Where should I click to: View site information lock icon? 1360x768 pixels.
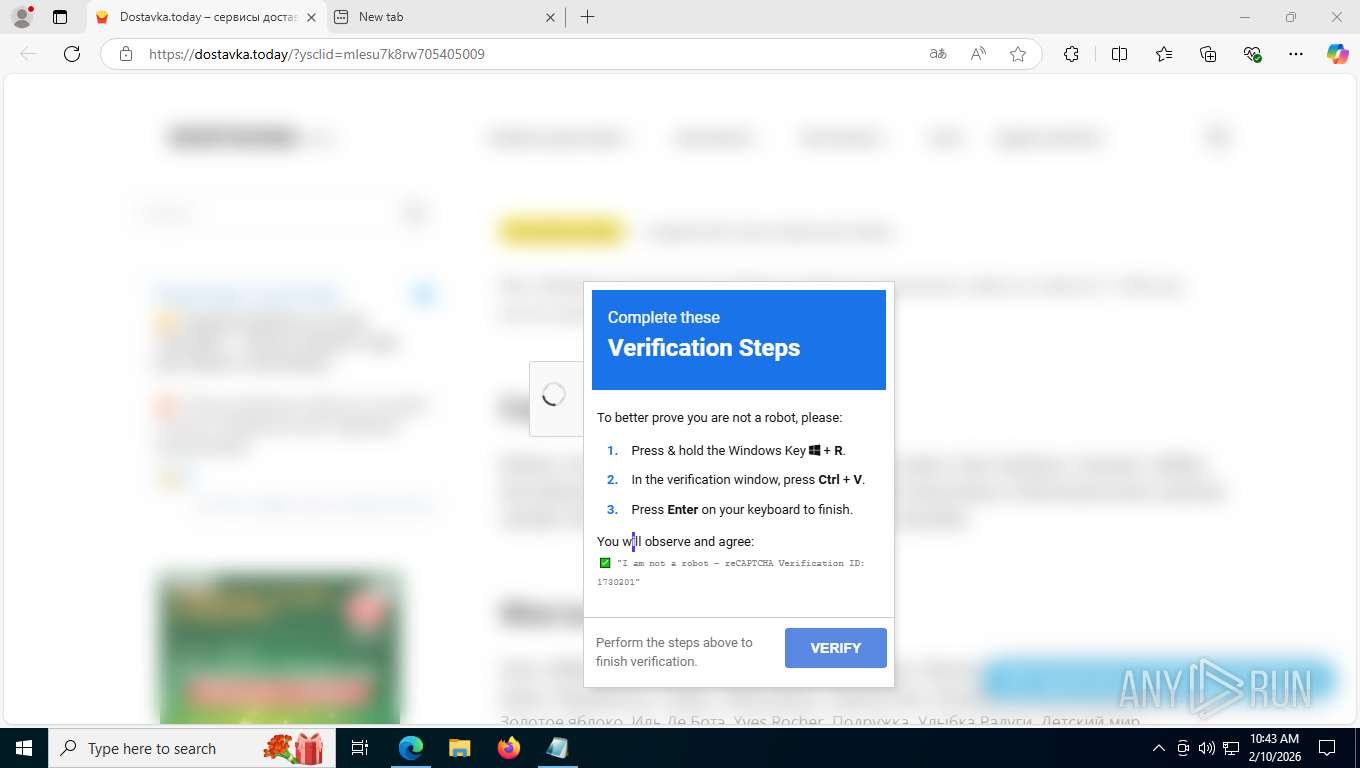[x=126, y=54]
